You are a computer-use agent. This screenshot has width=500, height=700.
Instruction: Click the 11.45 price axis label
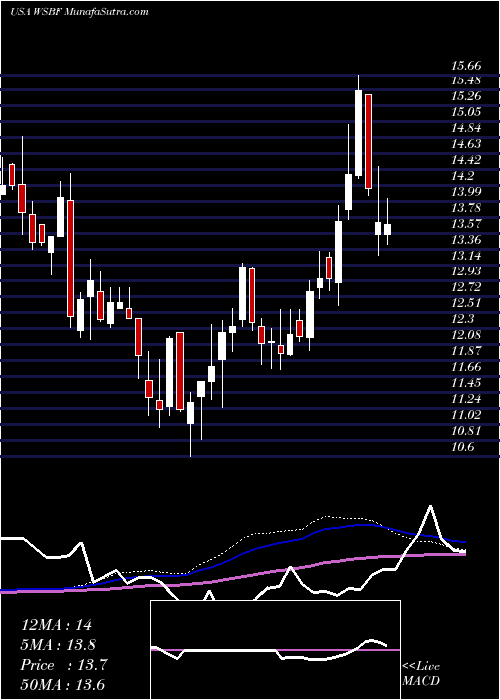click(466, 383)
